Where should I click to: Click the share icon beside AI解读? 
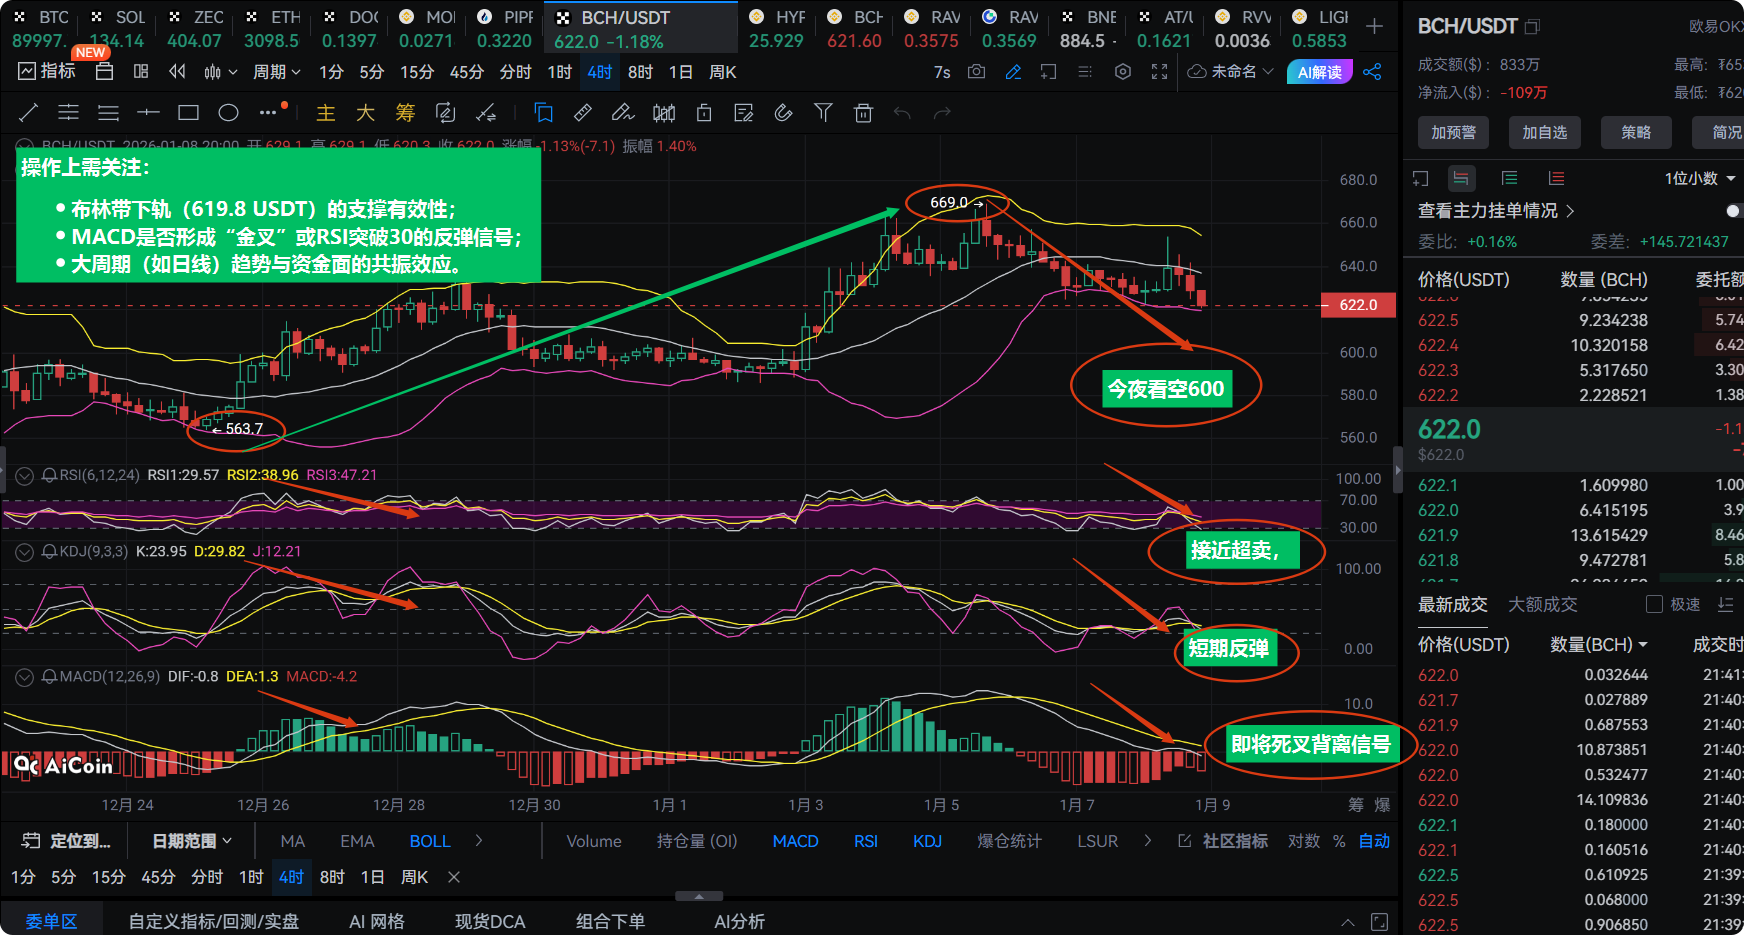pyautogui.click(x=1372, y=72)
